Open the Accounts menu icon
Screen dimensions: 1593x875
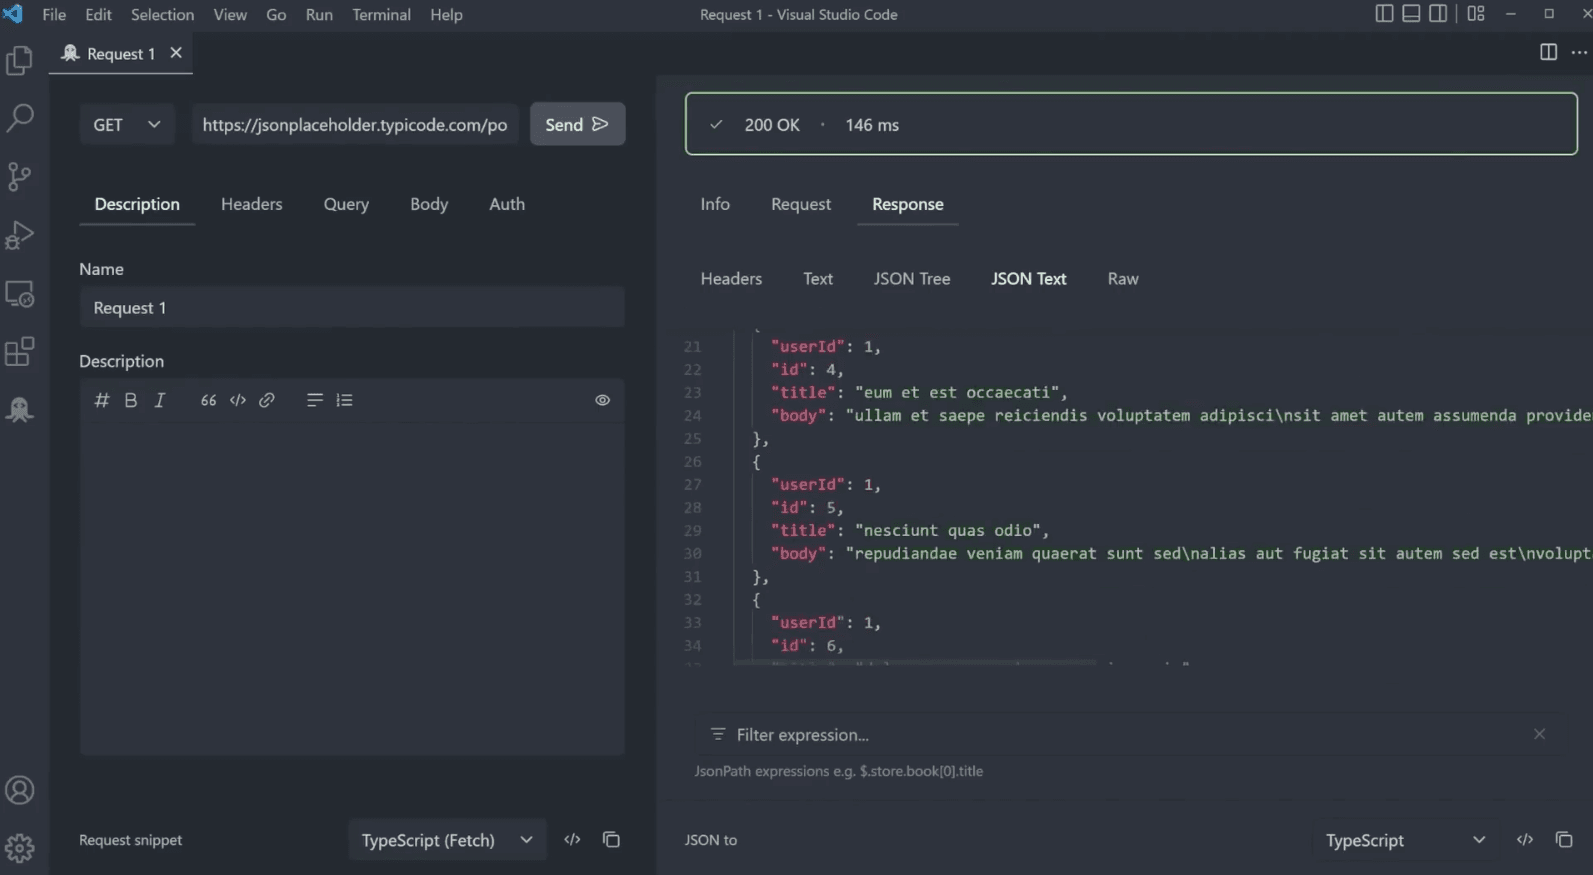pyautogui.click(x=19, y=791)
